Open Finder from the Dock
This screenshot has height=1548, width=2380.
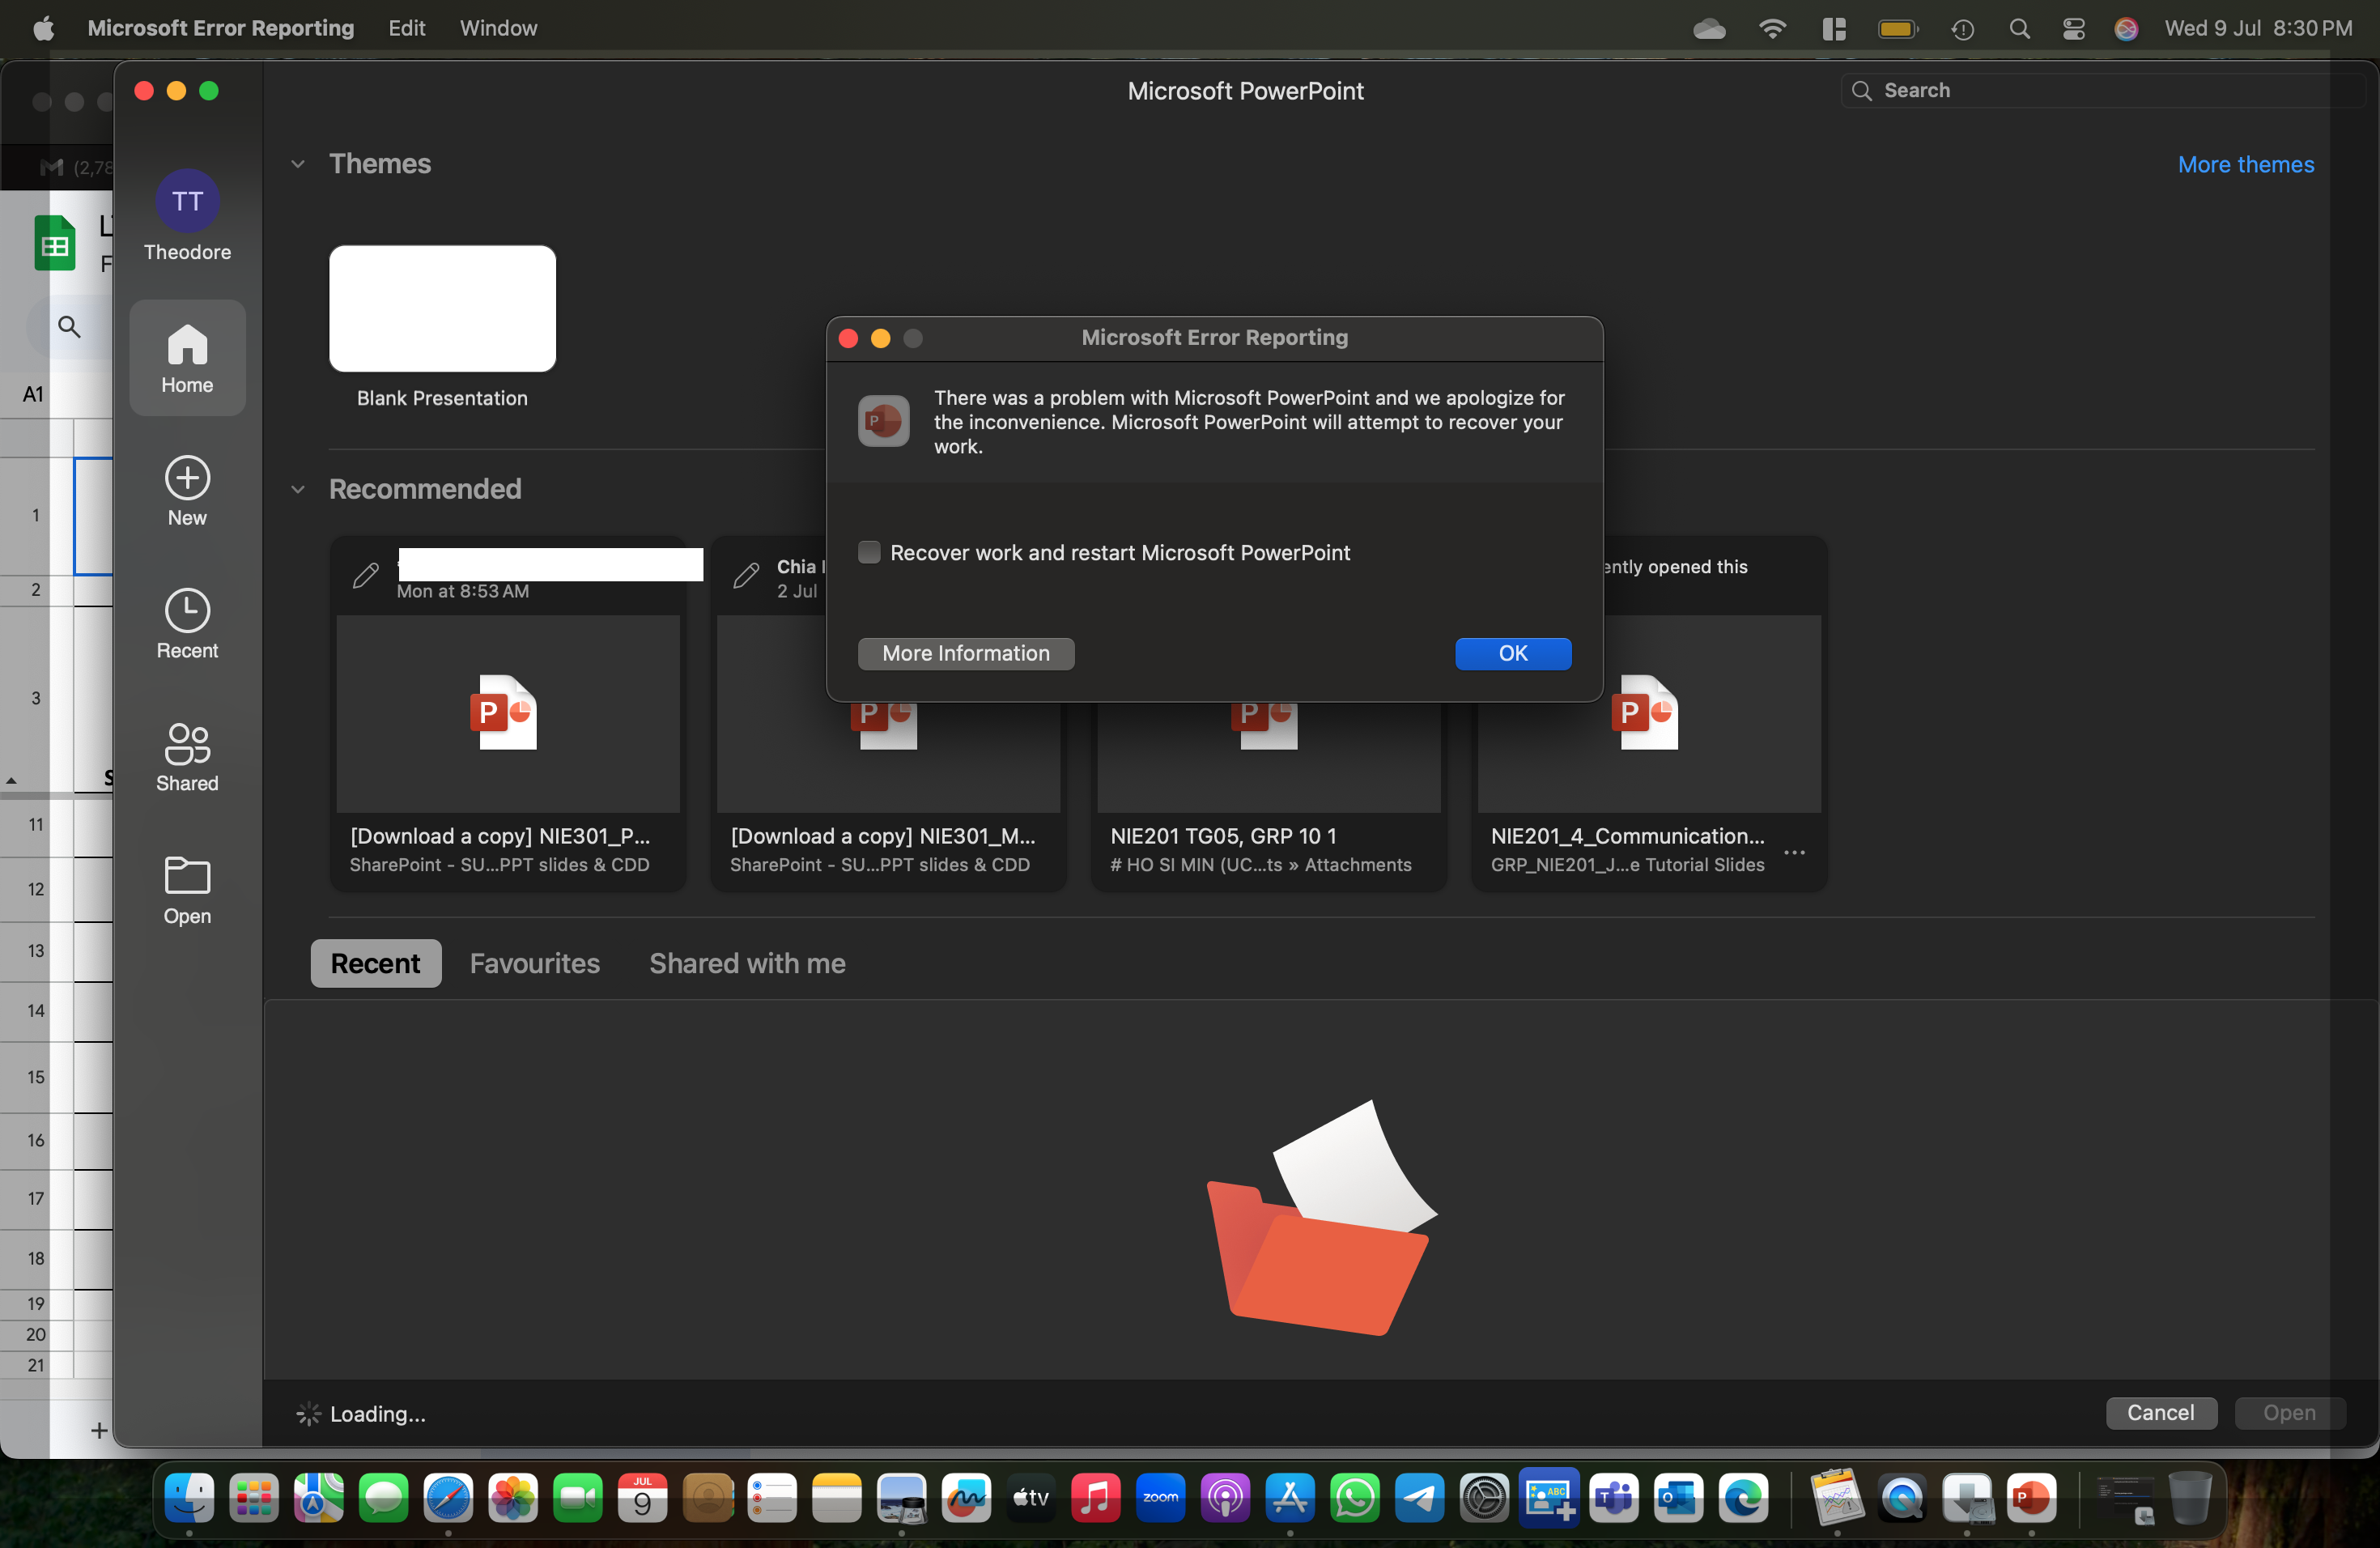point(189,1497)
